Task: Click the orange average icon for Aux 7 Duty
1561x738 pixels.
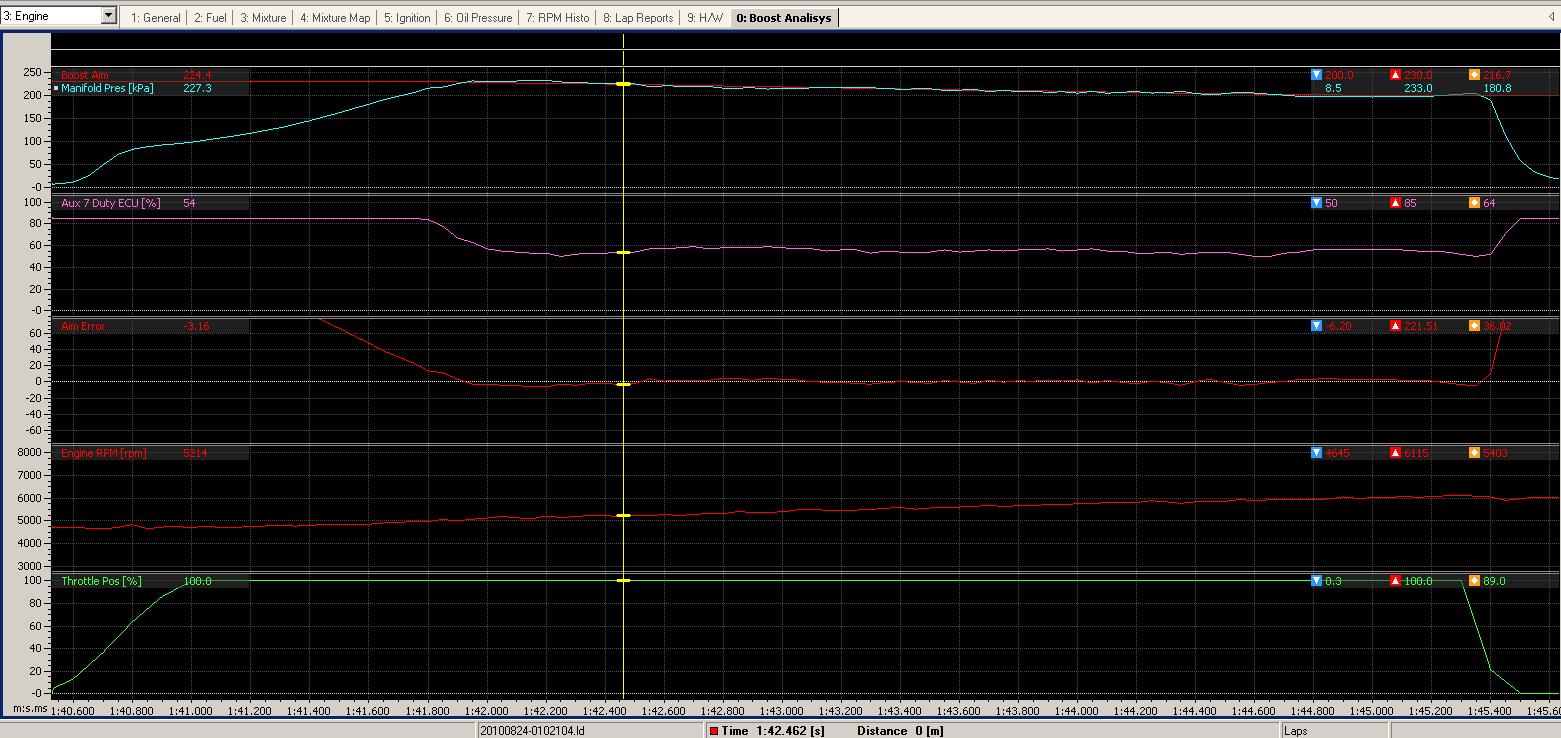Action: tap(1474, 203)
